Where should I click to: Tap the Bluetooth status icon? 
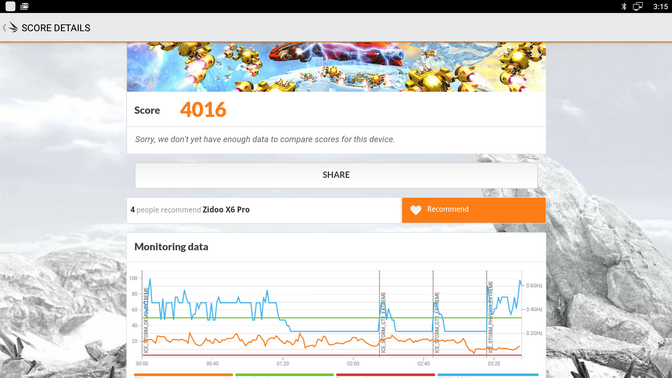pos(624,6)
